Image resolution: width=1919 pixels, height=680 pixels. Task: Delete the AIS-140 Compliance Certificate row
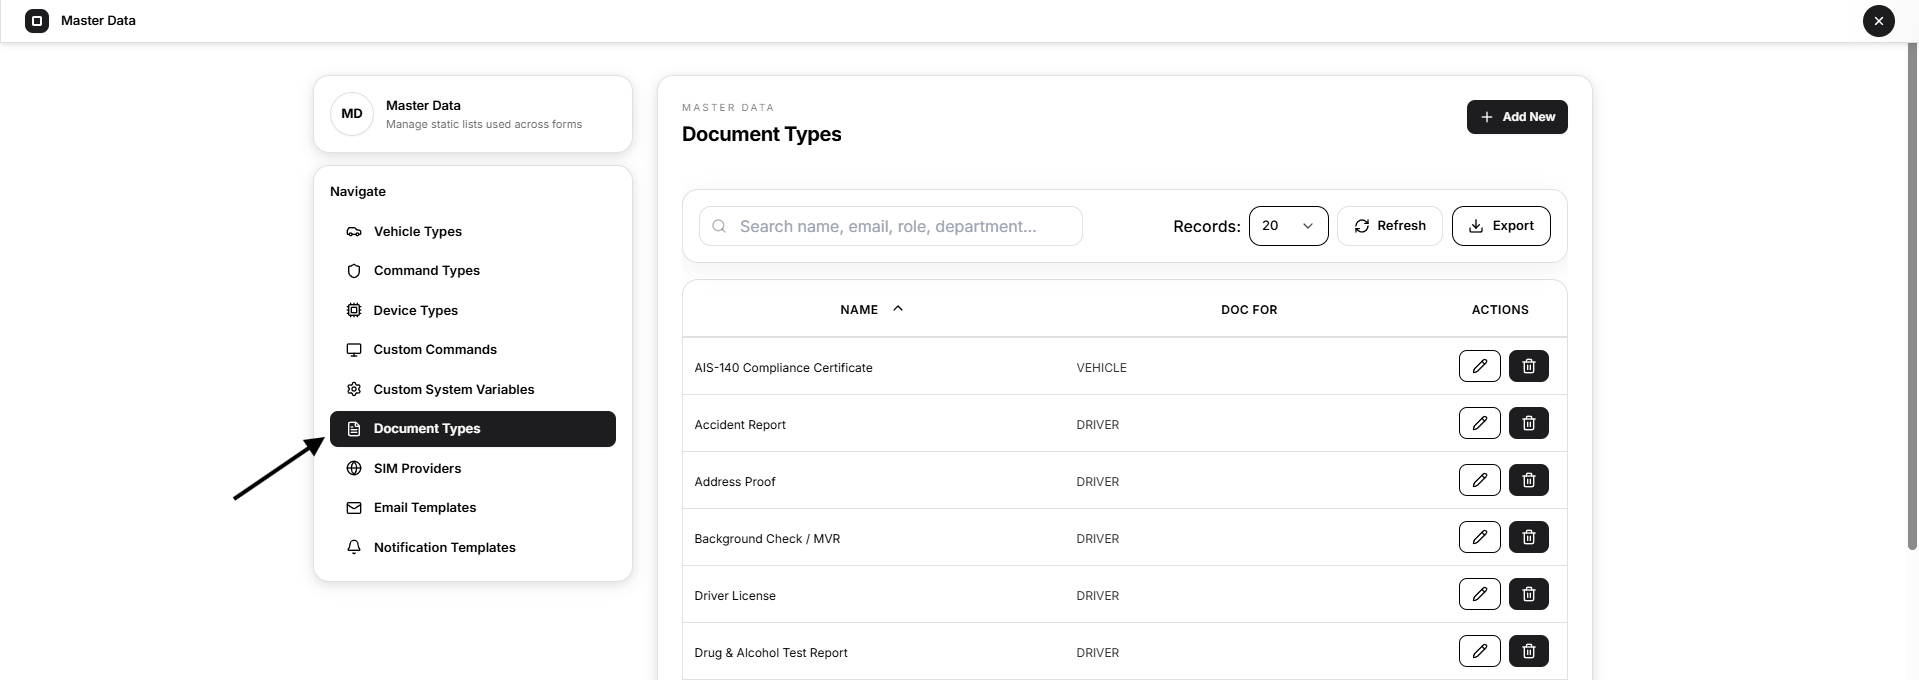(1528, 366)
